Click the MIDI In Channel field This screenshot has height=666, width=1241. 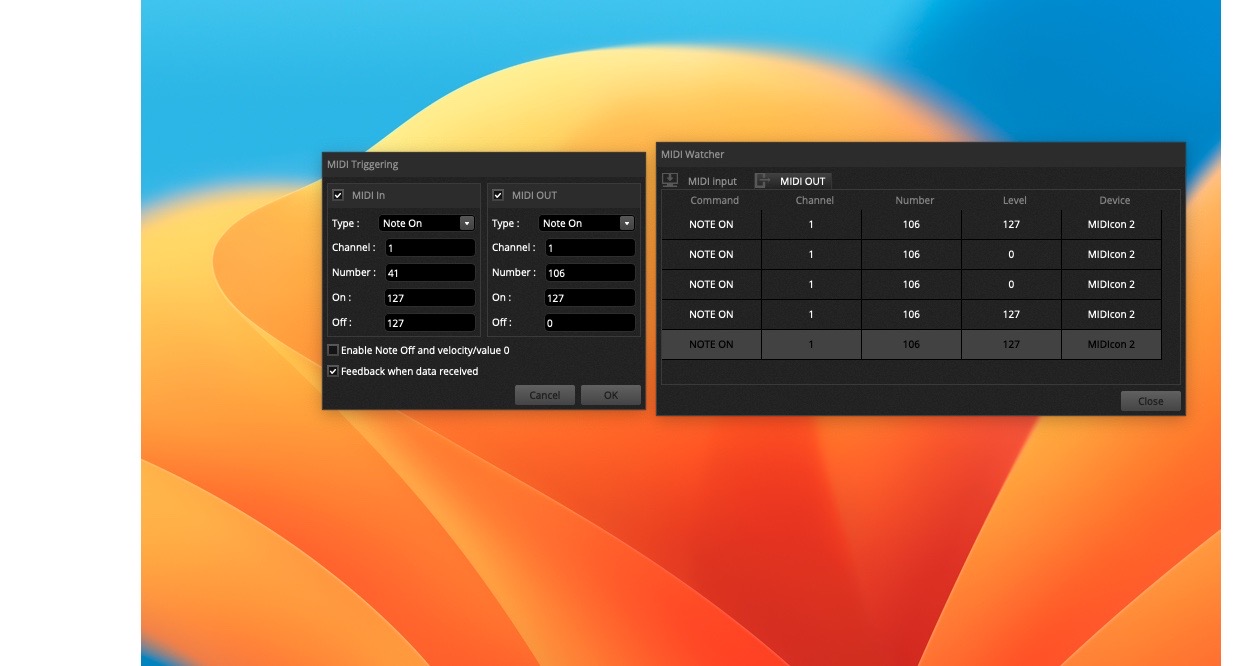click(430, 248)
